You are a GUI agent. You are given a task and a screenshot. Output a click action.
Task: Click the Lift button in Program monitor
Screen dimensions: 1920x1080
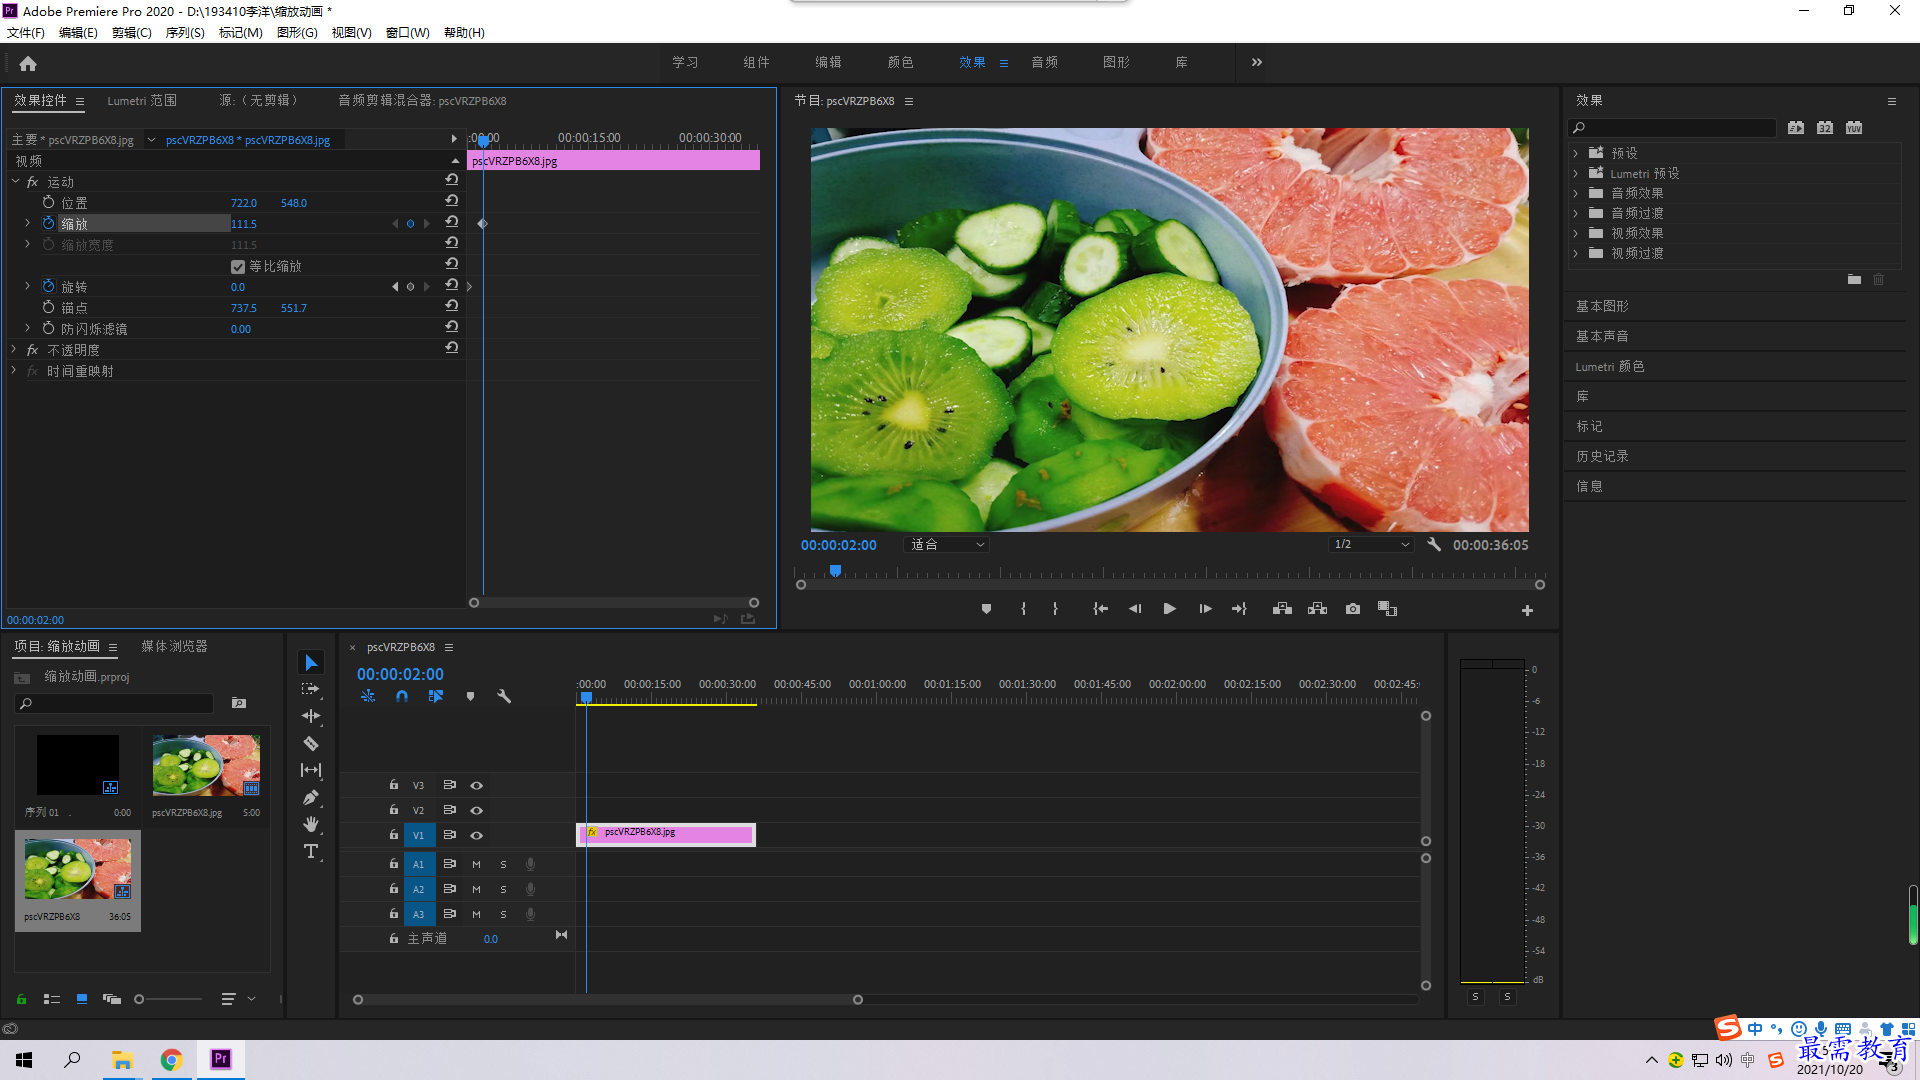(1282, 609)
